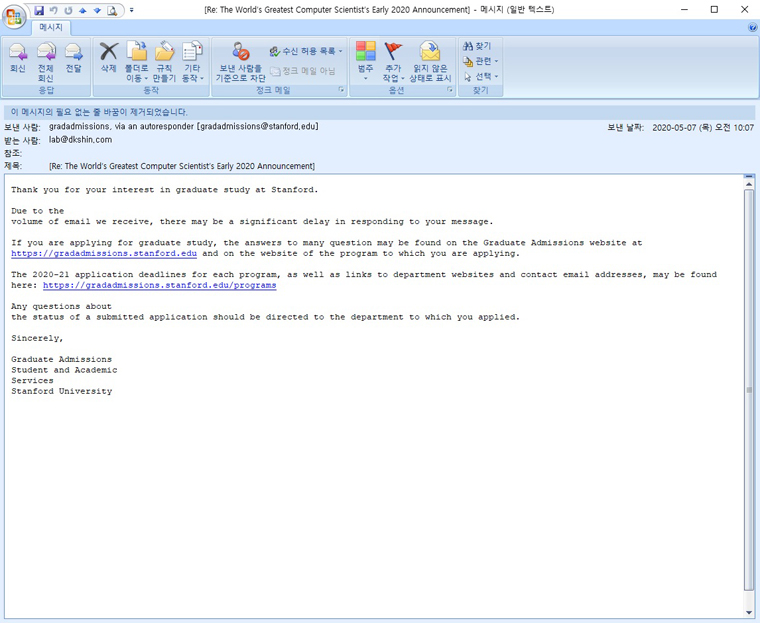
Task: Click the scrollbar up arrow in message body
Action: coord(749,184)
